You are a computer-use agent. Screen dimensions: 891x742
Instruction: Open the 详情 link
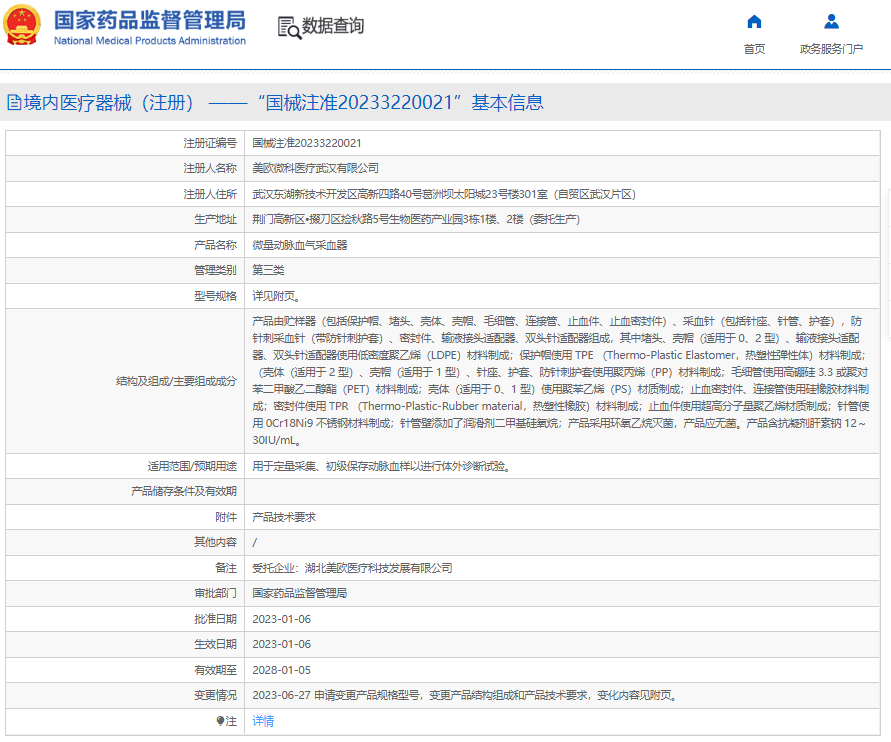point(263,721)
